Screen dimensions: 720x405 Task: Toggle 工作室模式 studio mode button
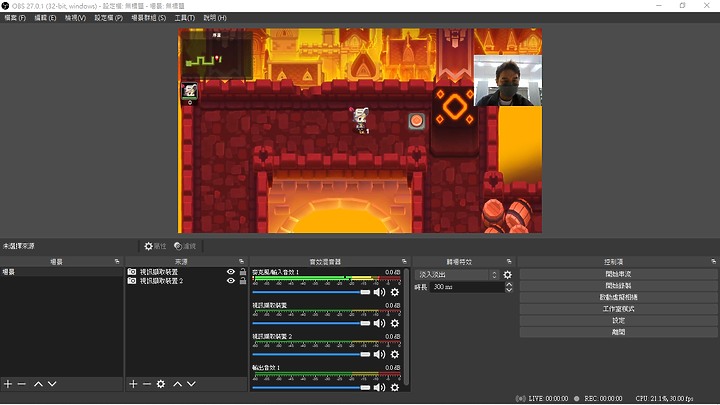[619, 309]
